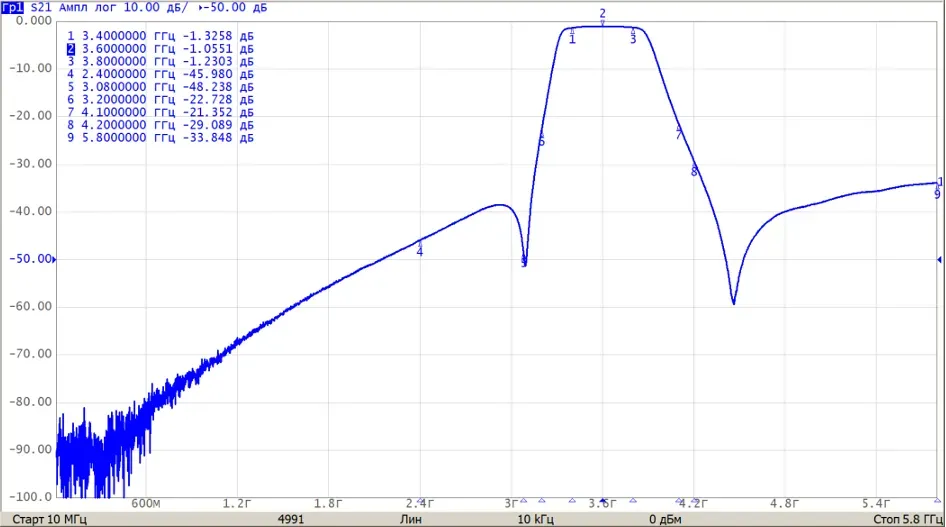Select marker table row 3 at 3.8000000 ГГц
This screenshot has width=946, height=527.
pyautogui.click(x=160, y=62)
